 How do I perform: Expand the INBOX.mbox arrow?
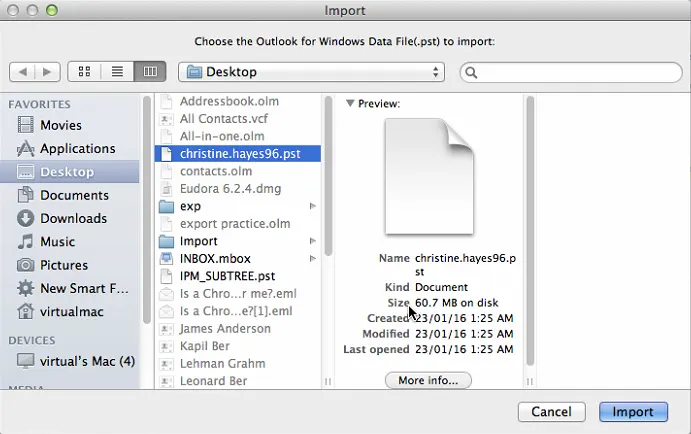coord(312,258)
